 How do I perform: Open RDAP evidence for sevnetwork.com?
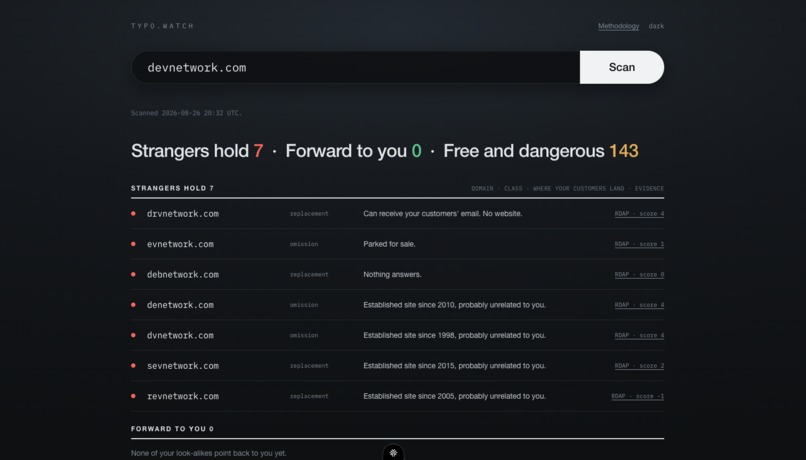coord(639,366)
